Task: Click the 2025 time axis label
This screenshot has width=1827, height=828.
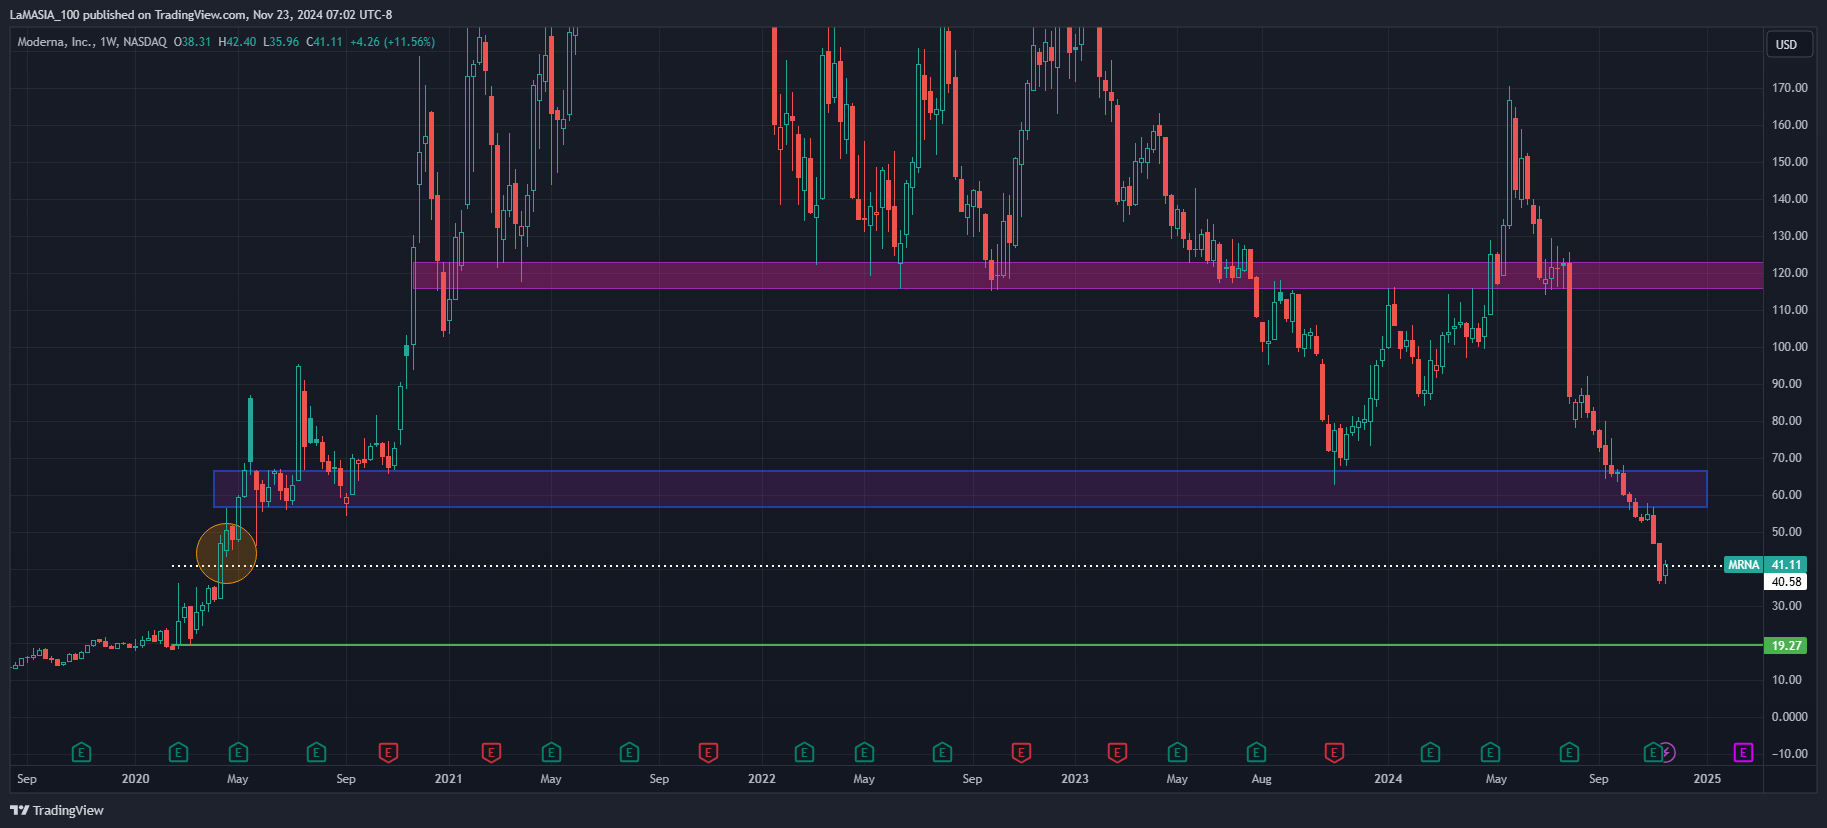Action: (x=1707, y=779)
